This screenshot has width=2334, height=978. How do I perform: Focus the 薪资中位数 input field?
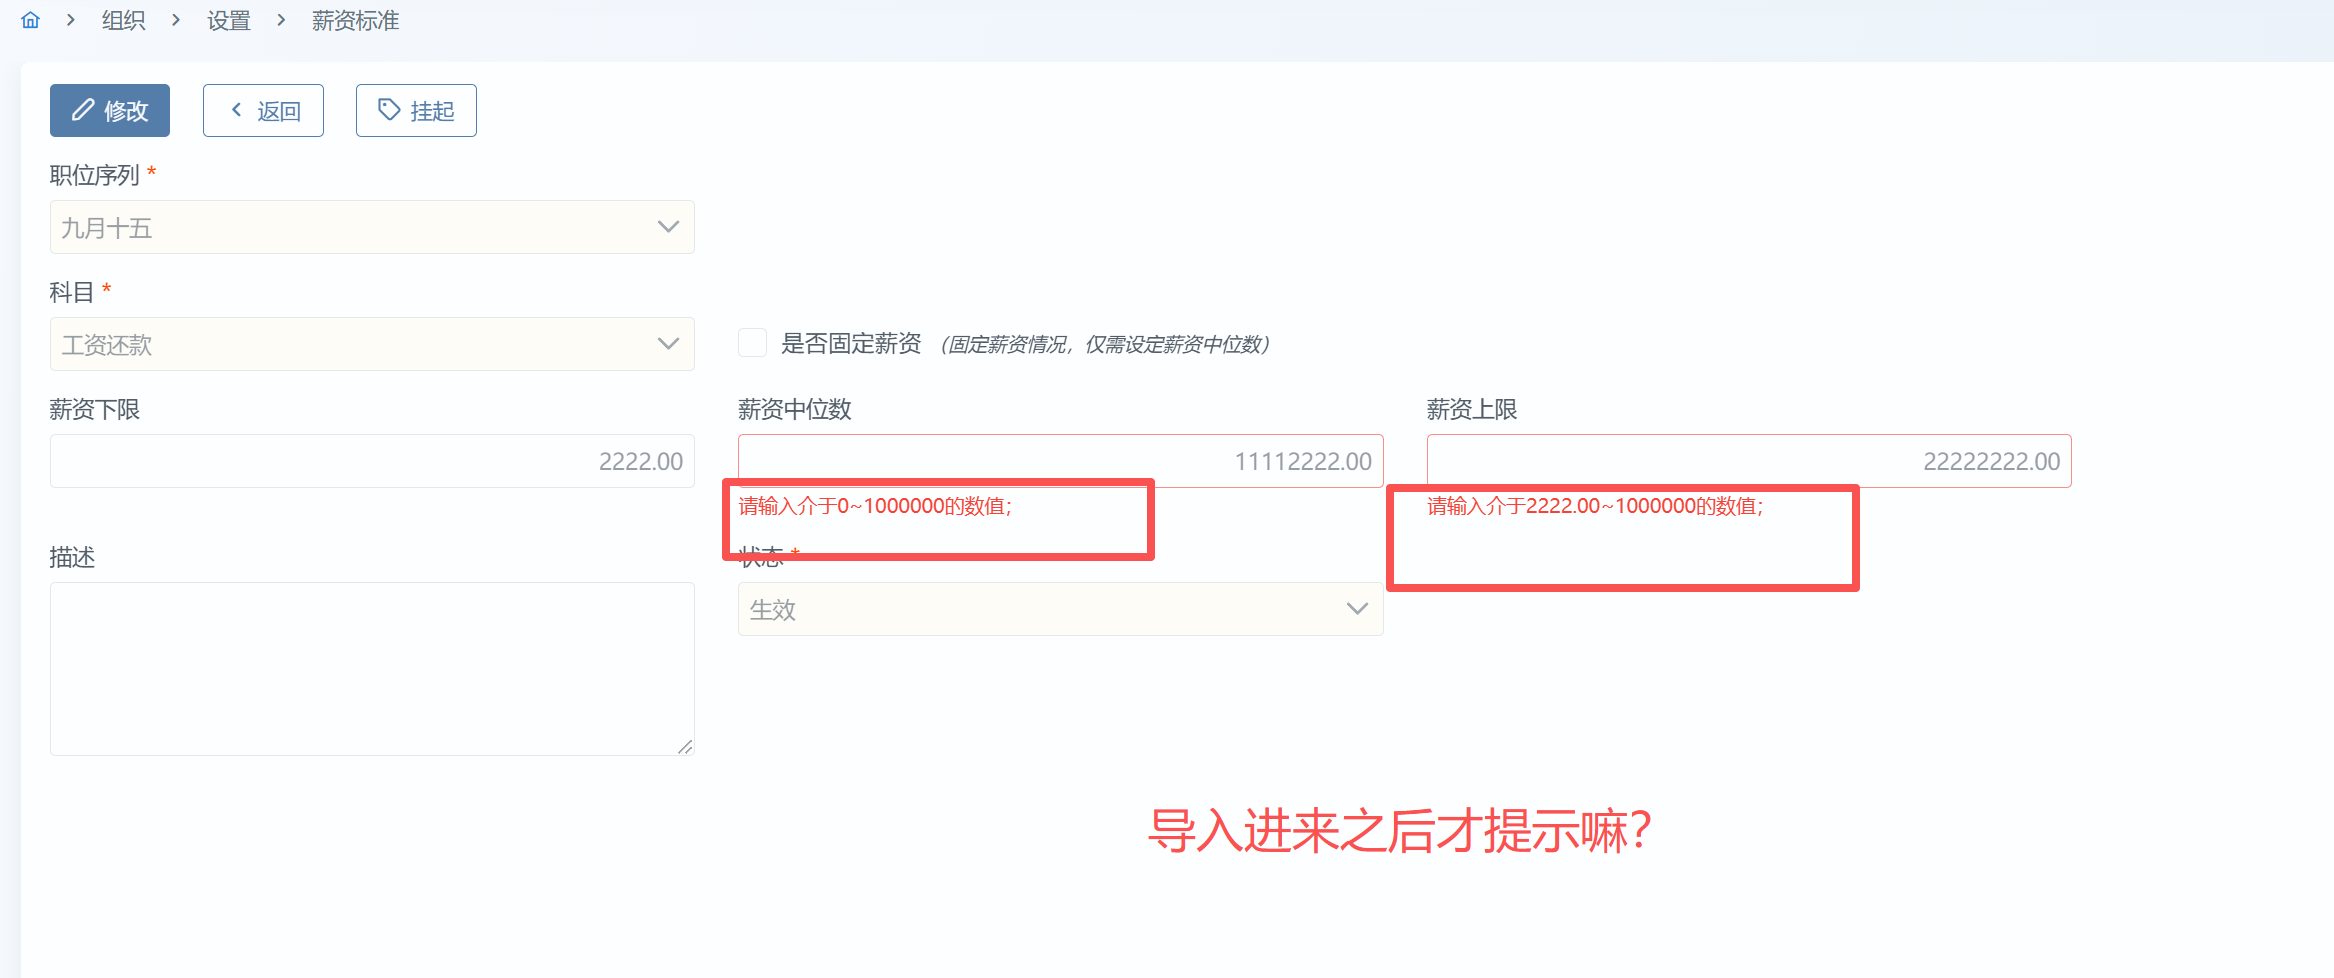click(x=1060, y=461)
